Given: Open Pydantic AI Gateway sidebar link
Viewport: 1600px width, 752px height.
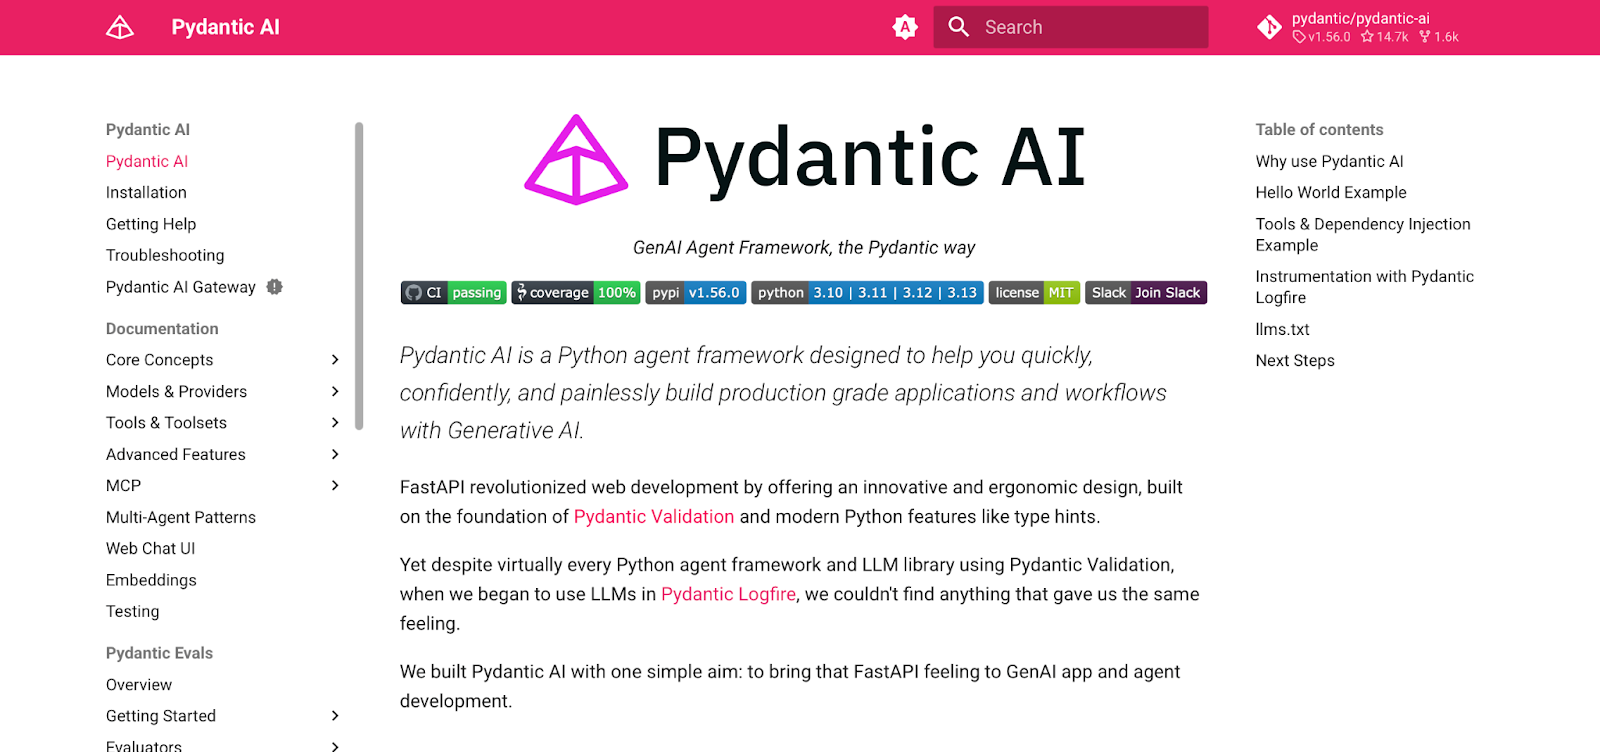Looking at the screenshot, I should pyautogui.click(x=181, y=287).
